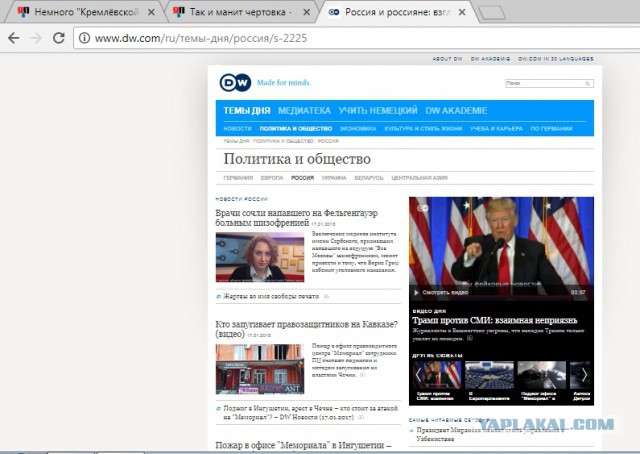Select ЕВРОПА section filter
The height and width of the screenshot is (454, 640).
(272, 178)
